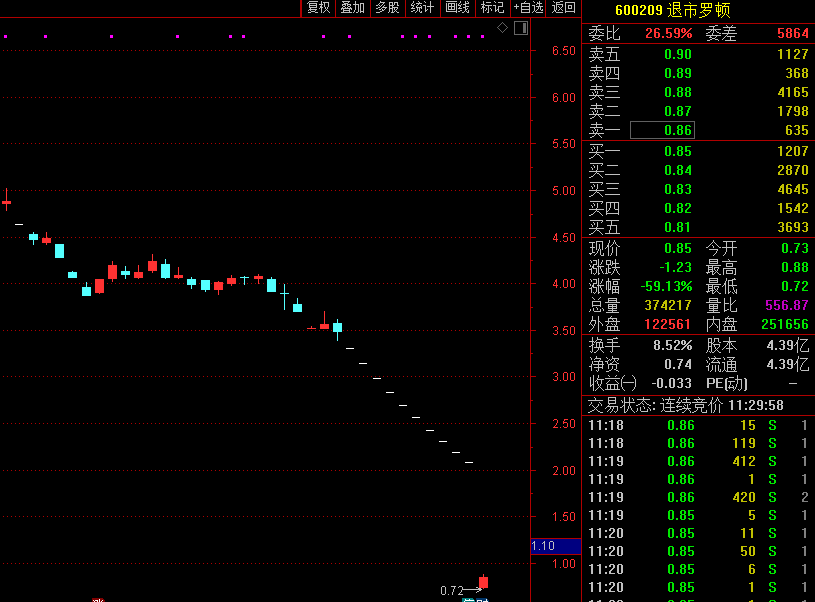Add stock via +自选 button
Viewport: 815px width, 602px height.
point(528,8)
